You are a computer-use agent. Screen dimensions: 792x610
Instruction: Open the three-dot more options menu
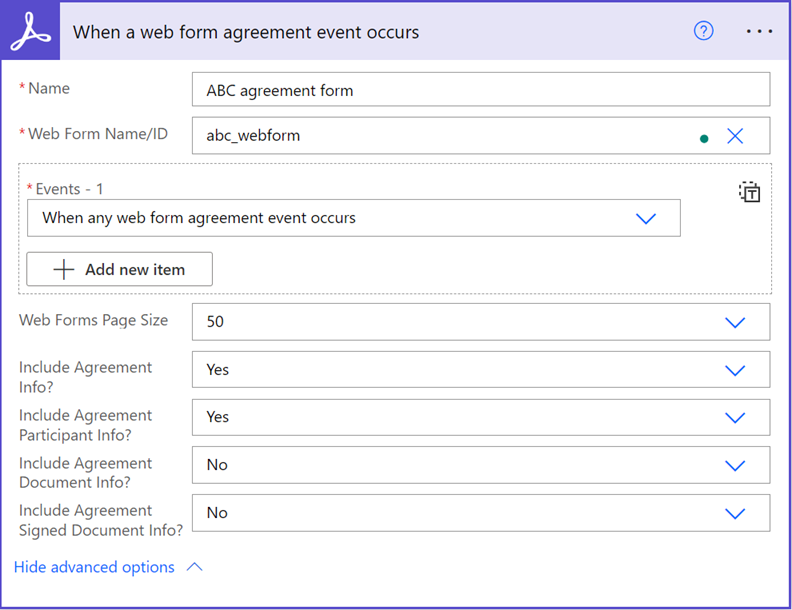pyautogui.click(x=759, y=31)
